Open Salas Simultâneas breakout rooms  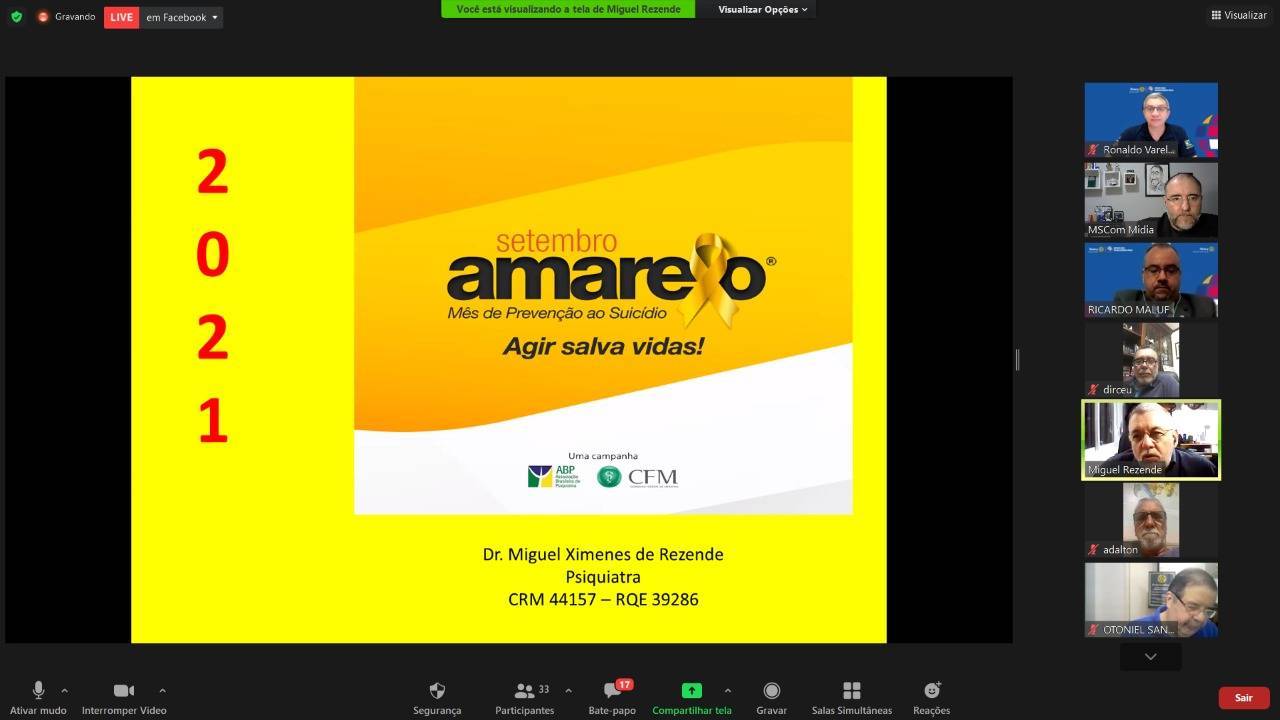click(851, 691)
